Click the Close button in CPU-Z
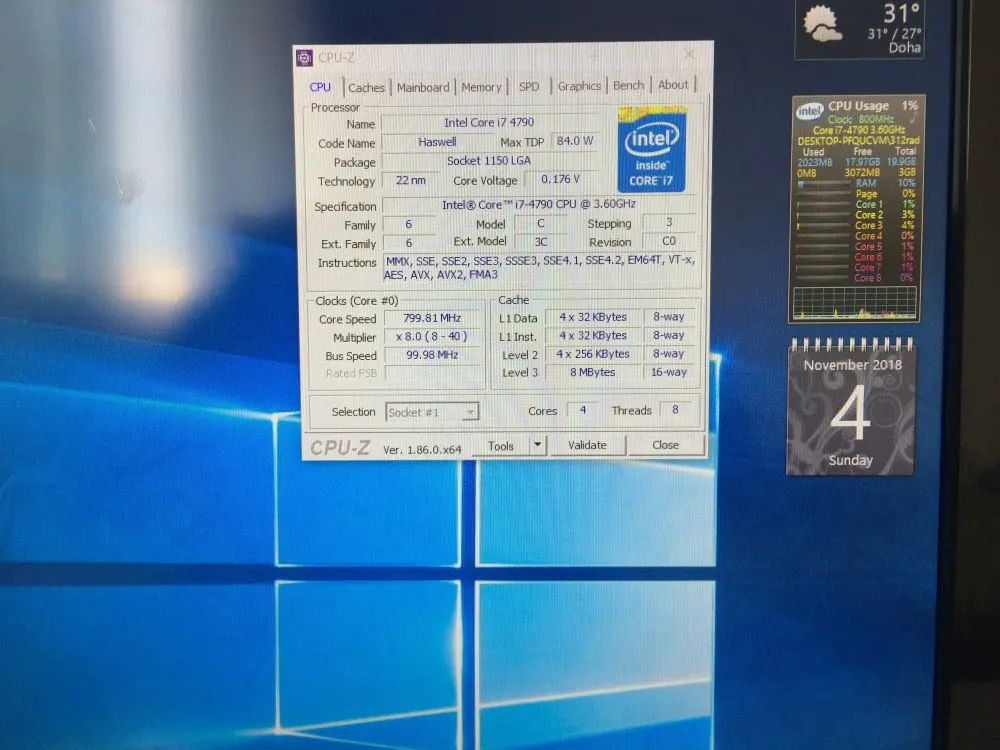 pos(665,445)
